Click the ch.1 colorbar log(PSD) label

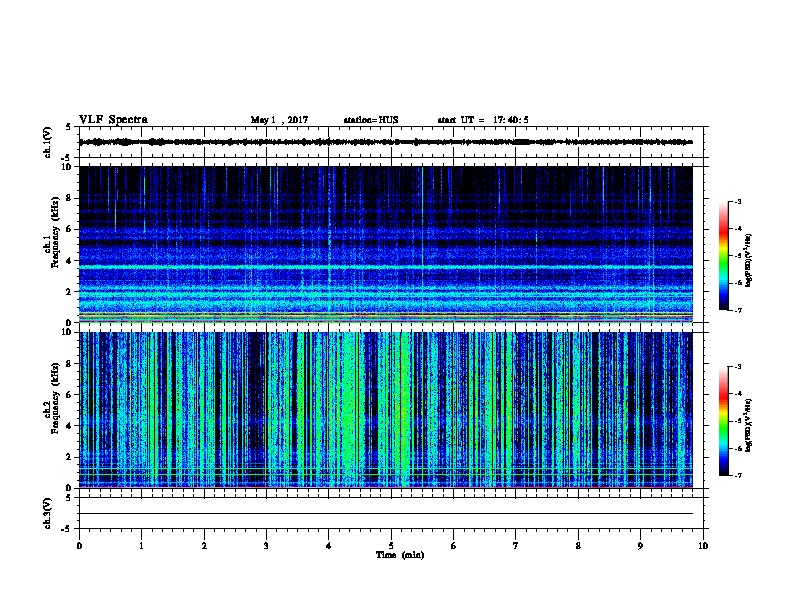749,260
